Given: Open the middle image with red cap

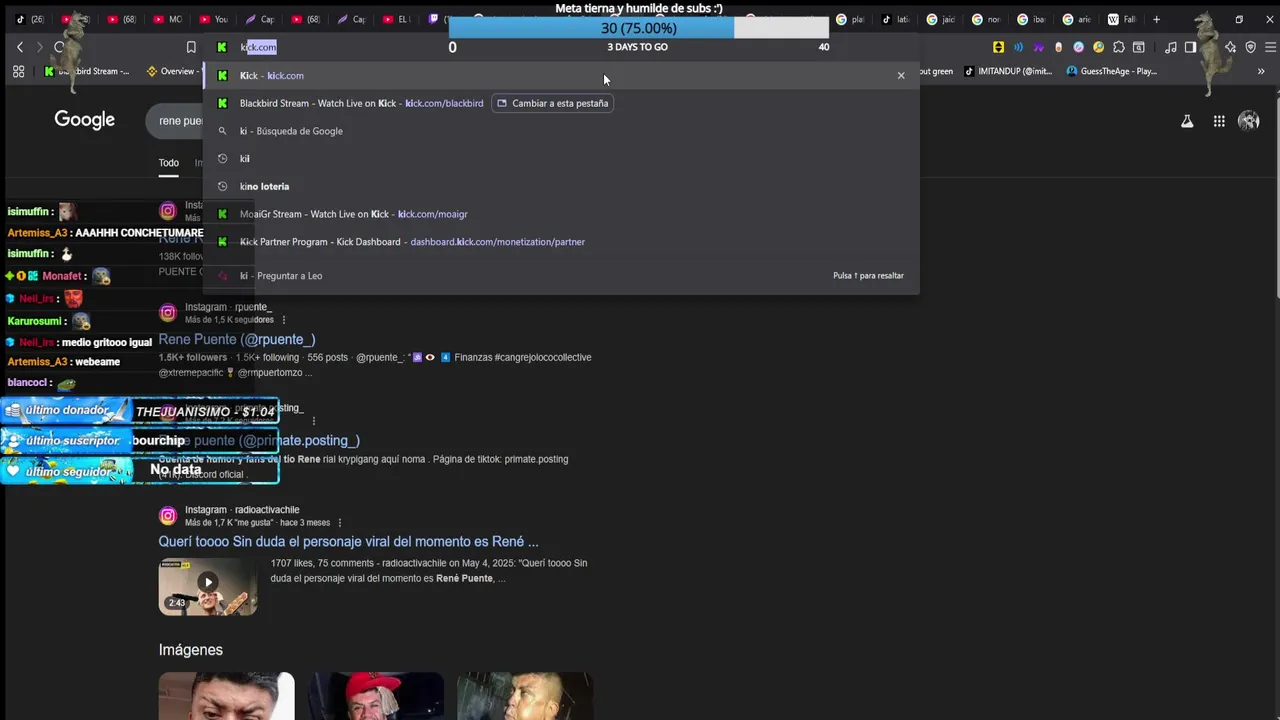Looking at the screenshot, I should (x=376, y=696).
